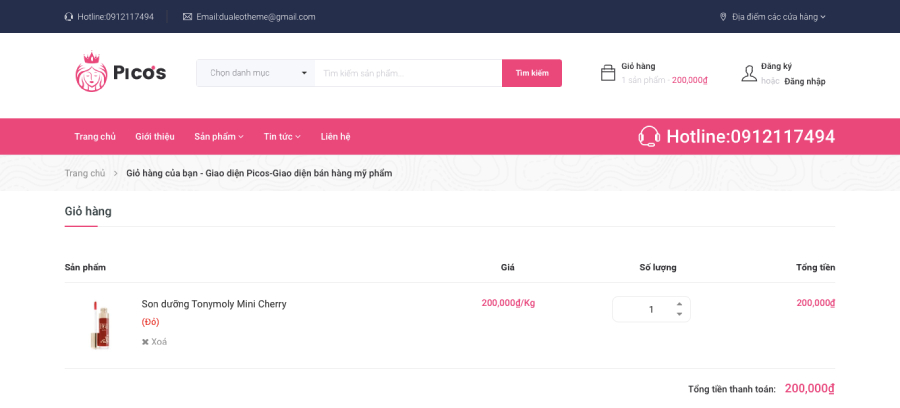Click the large Hotline:0912117494 in pink bar
900x408 pixels.
[x=751, y=137]
